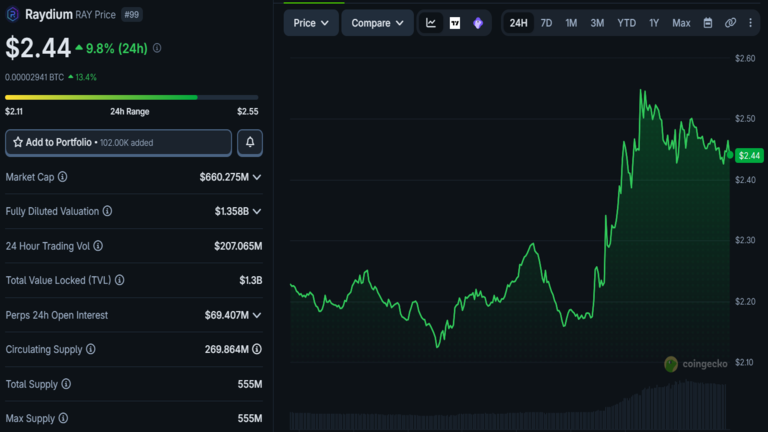Screen dimensions: 768x432
Task: Click the Total Value Locked info icon
Action: 120,280
